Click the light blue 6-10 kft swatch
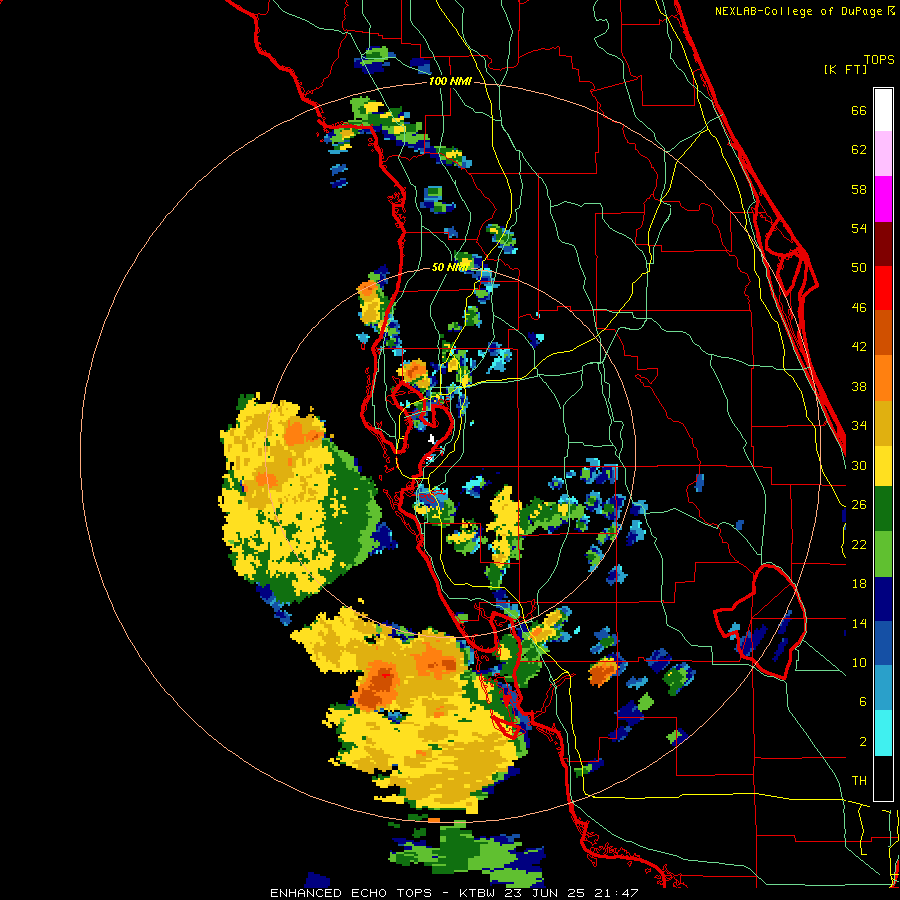The image size is (900, 900). tap(883, 688)
